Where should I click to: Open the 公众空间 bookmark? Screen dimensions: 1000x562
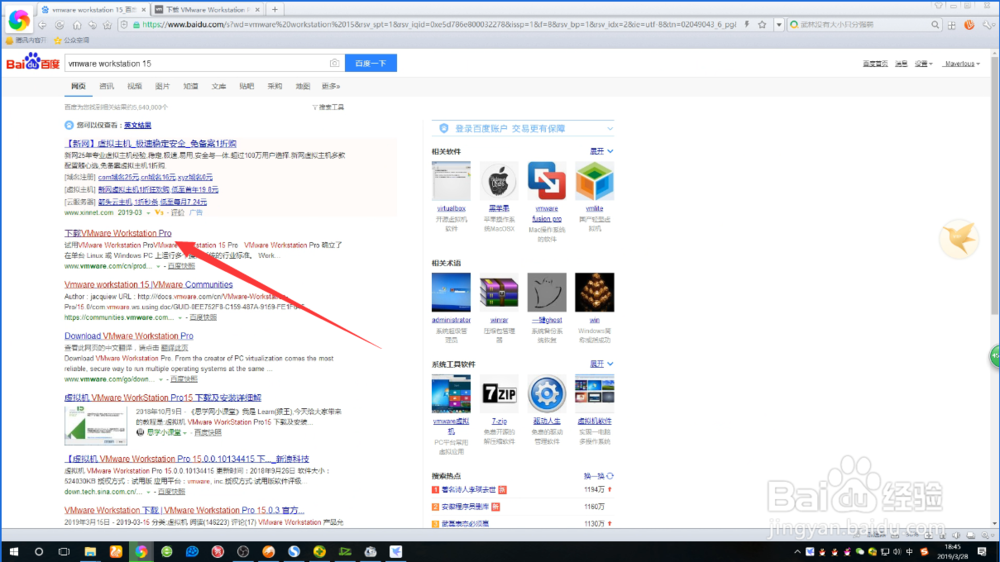pyautogui.click(x=72, y=40)
